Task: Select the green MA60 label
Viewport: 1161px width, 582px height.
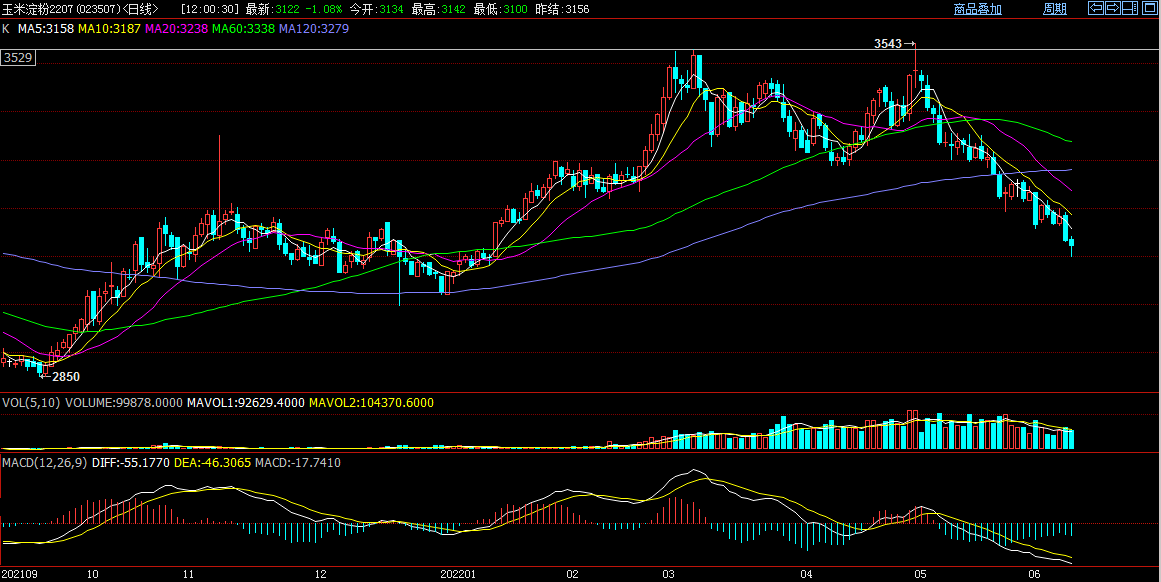Action: tap(243, 29)
